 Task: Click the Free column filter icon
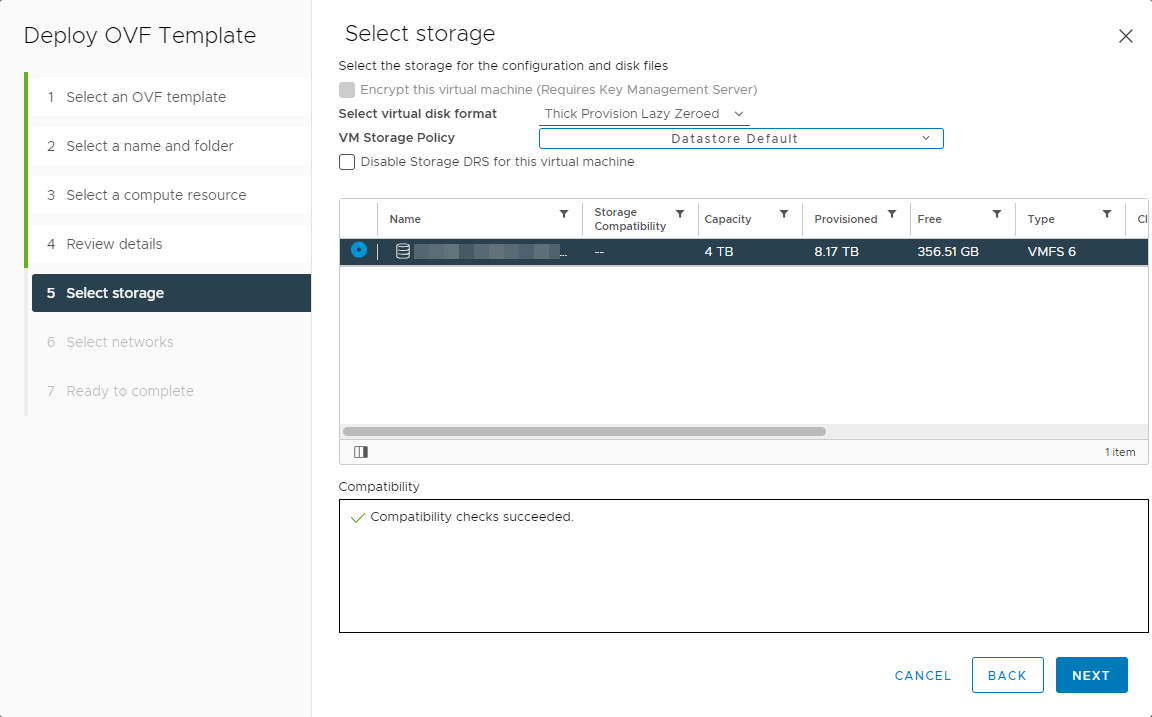[997, 214]
